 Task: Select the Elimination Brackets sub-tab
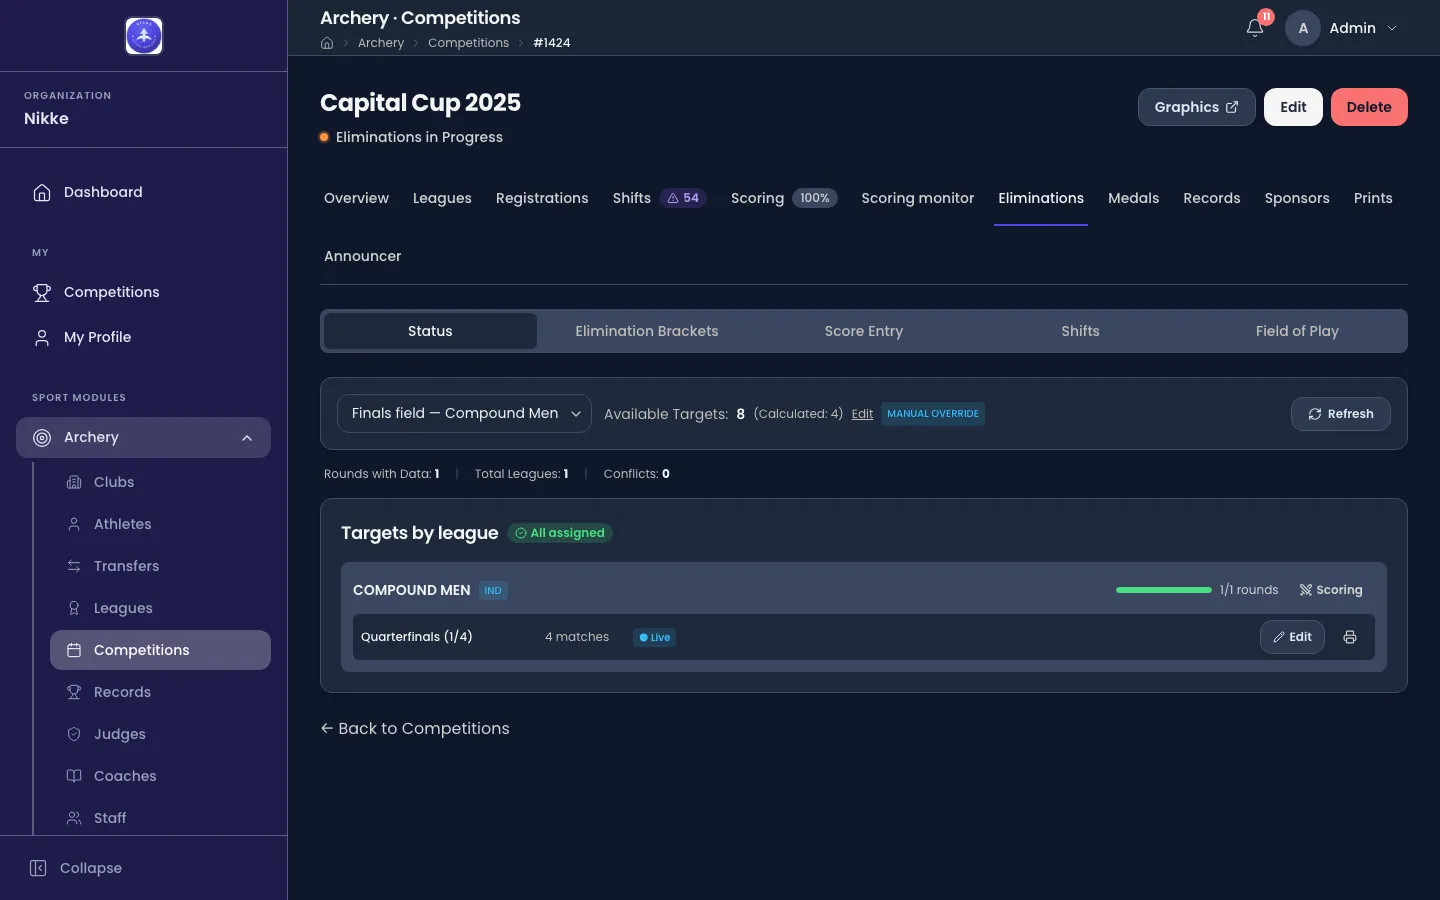point(647,331)
